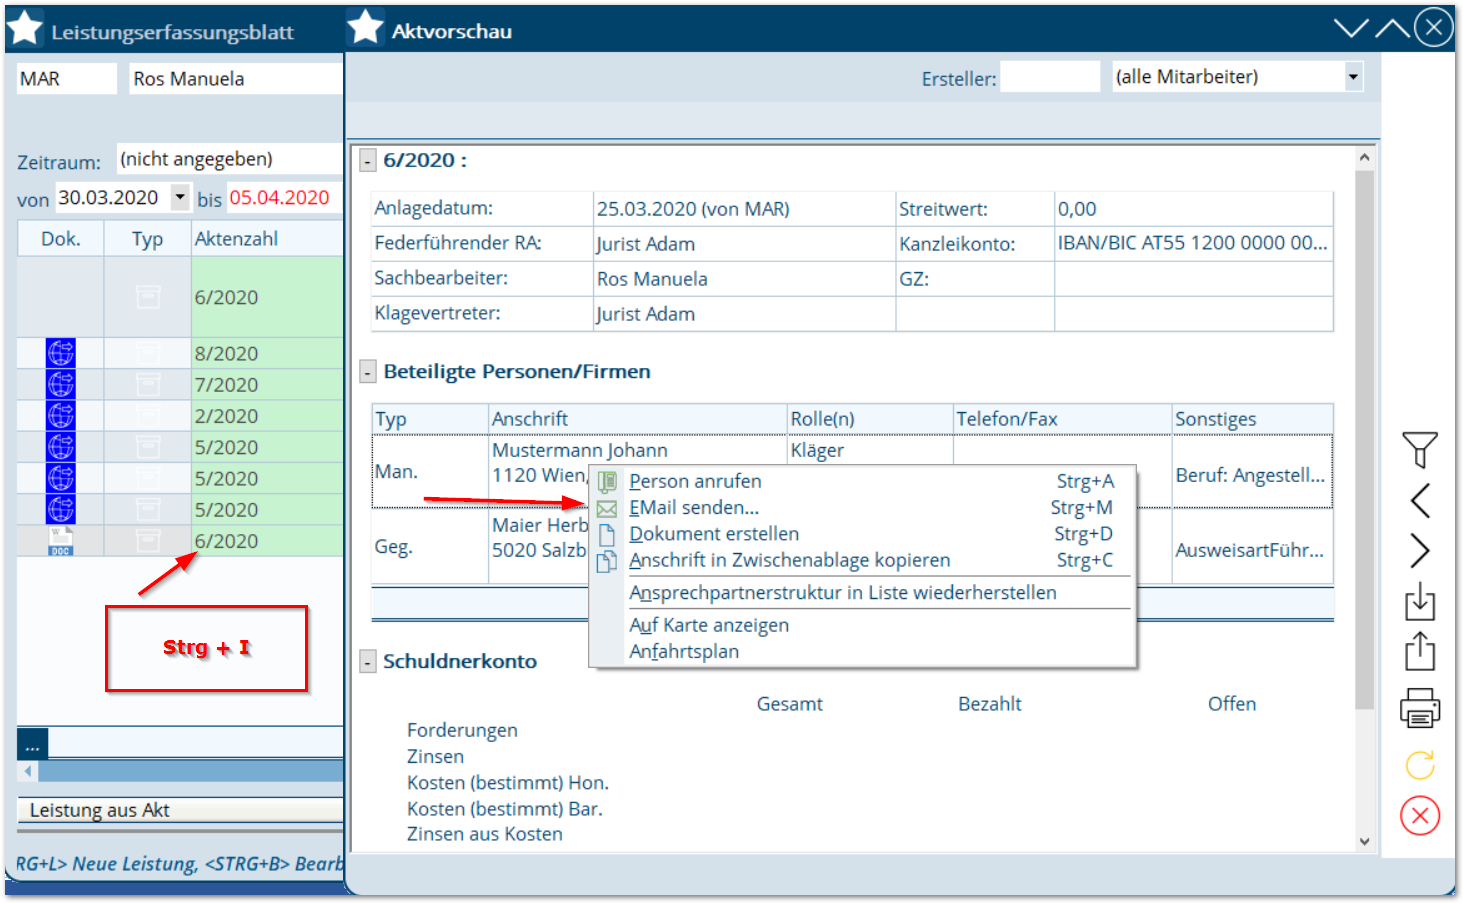Click the Typ column header in left list

148,239
